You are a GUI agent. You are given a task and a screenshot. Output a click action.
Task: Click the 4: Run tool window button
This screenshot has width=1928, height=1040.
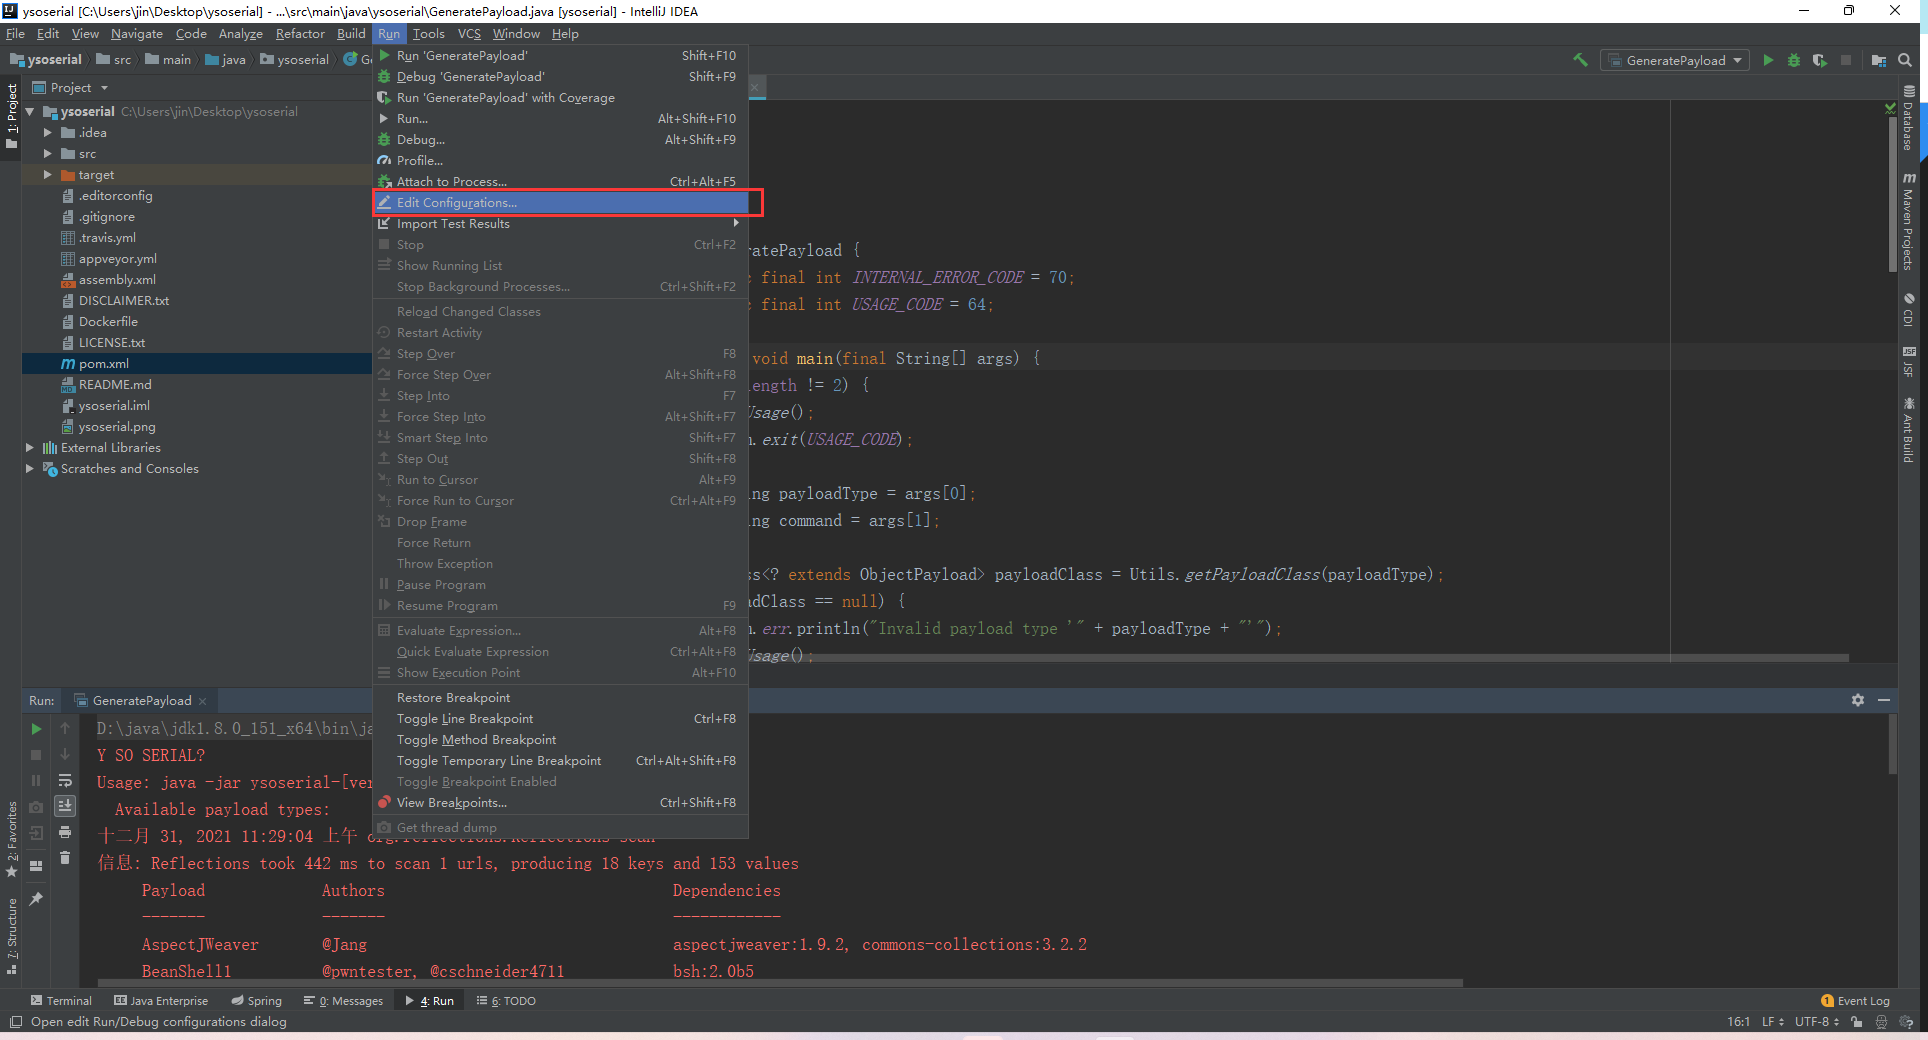click(x=429, y=1001)
